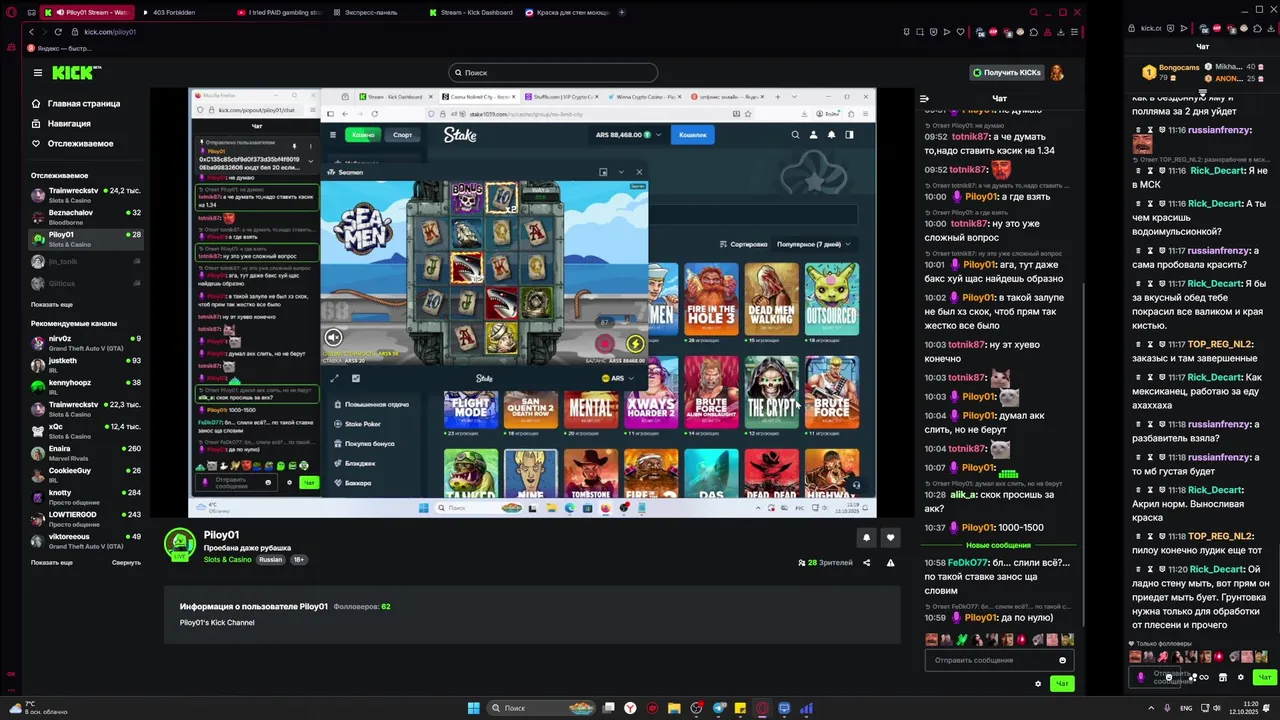Collapse recommended list with Свернуть
Image resolution: width=1280 pixels, height=720 pixels.
(x=126, y=562)
